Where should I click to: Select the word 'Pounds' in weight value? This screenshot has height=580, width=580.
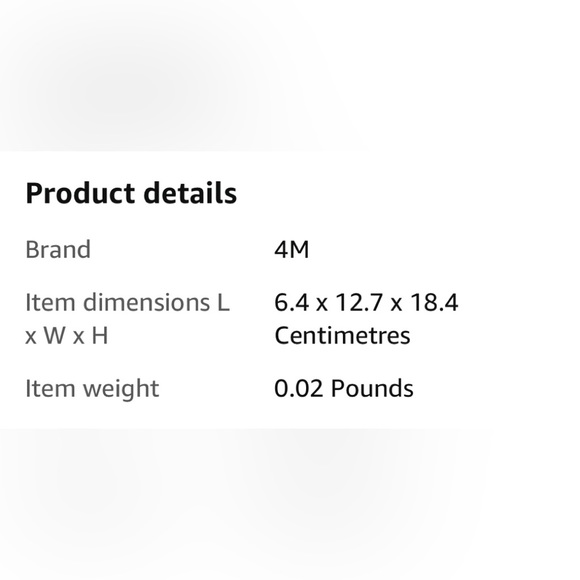(372, 389)
